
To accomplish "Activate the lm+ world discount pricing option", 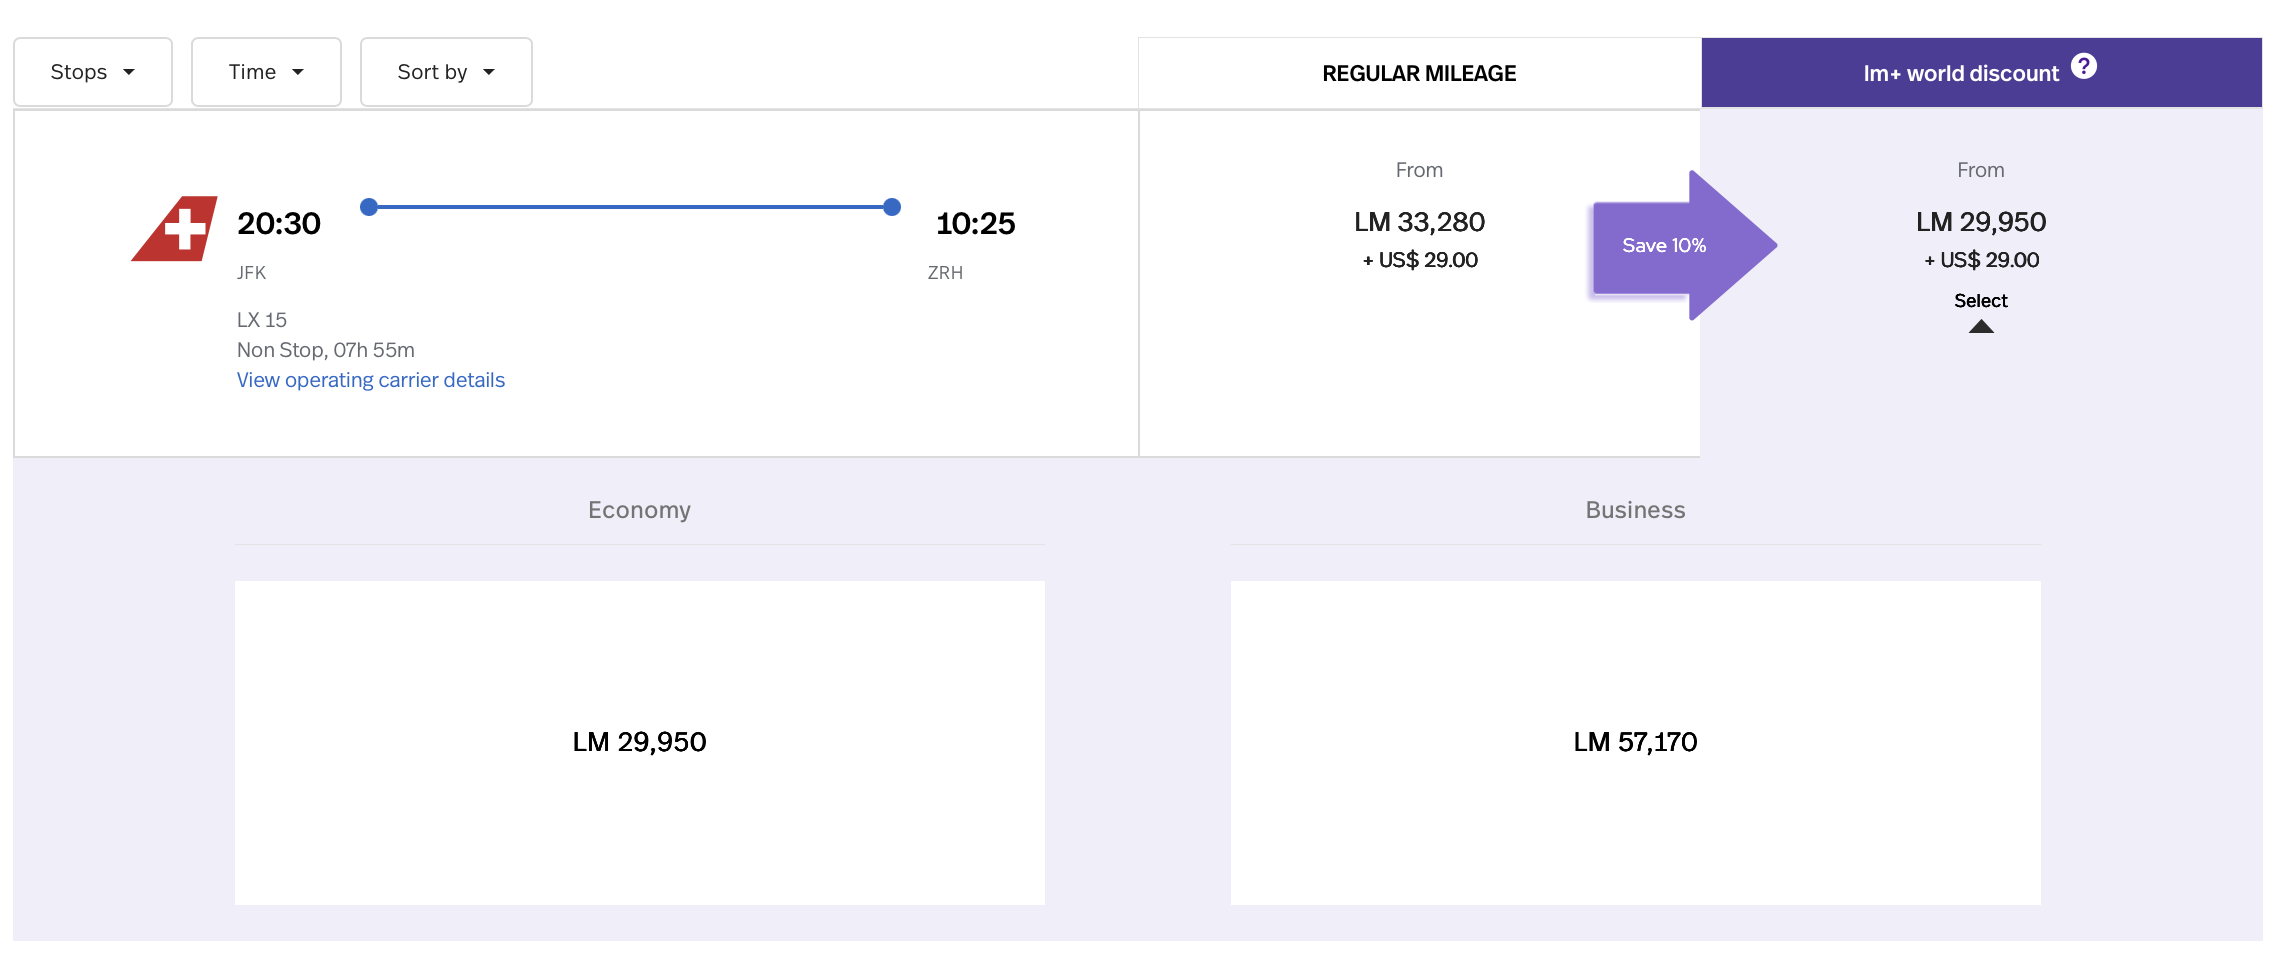I will pos(1980,300).
